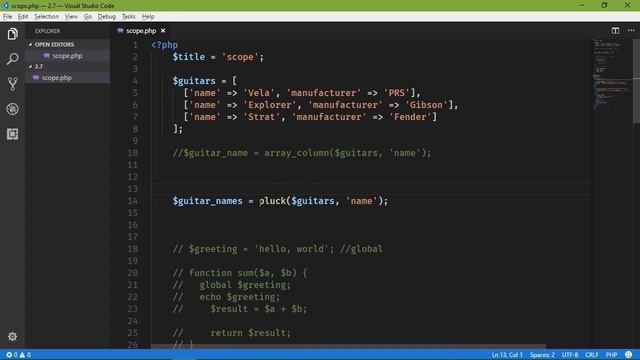Change encoding via UTF-8 indicator

(570, 355)
